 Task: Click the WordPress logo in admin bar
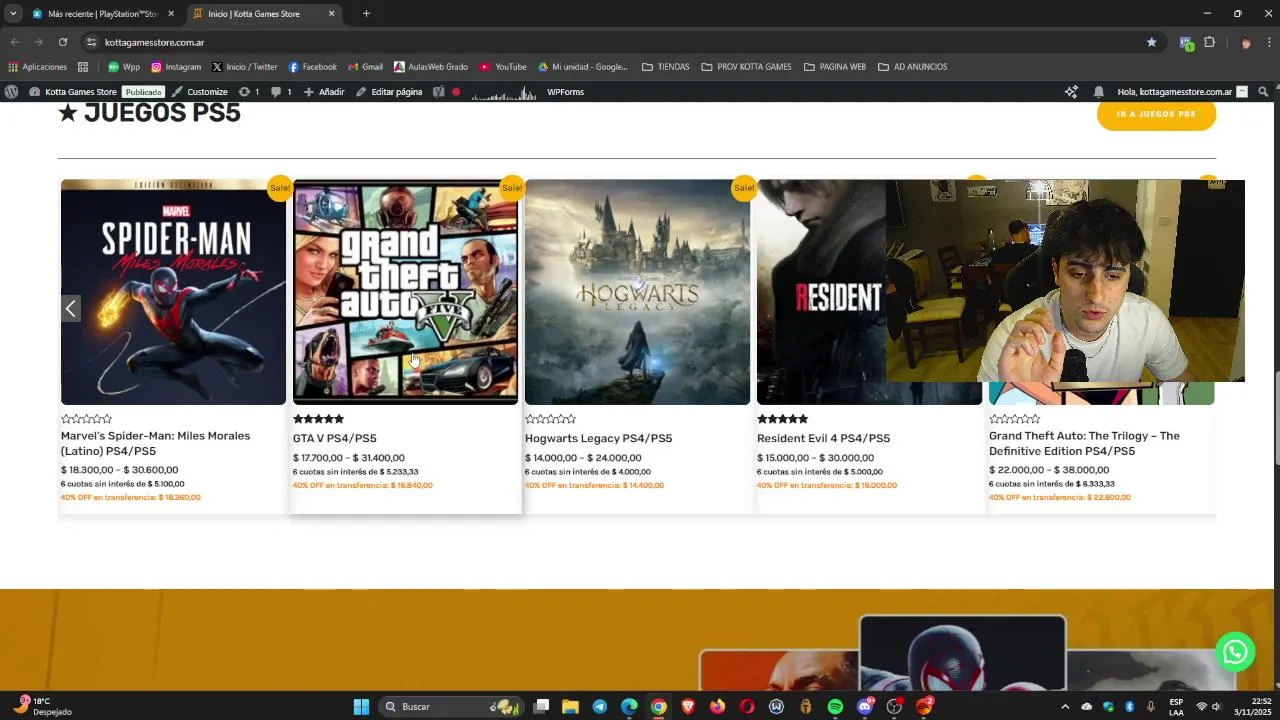pyautogui.click(x=11, y=92)
